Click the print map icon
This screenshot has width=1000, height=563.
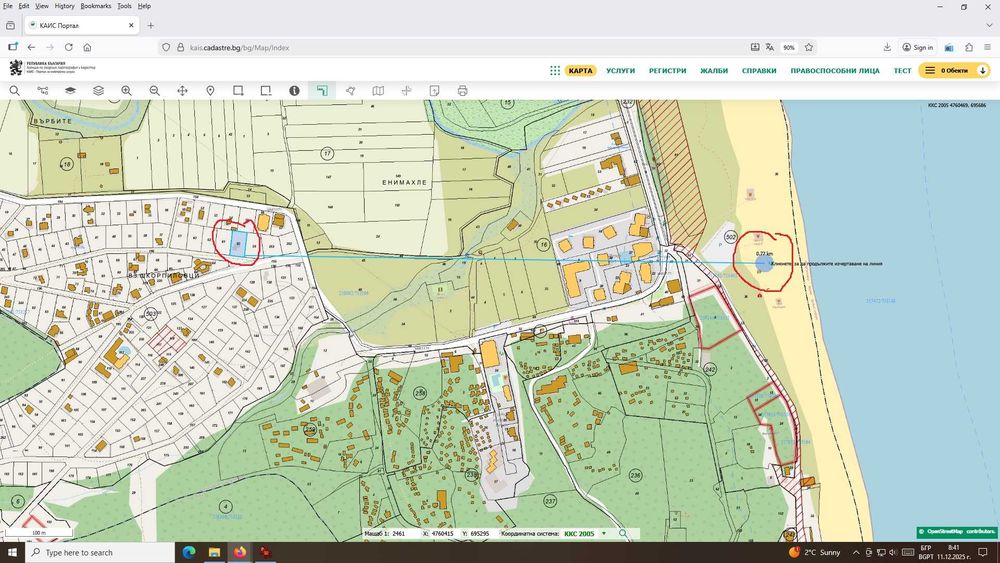[462, 91]
